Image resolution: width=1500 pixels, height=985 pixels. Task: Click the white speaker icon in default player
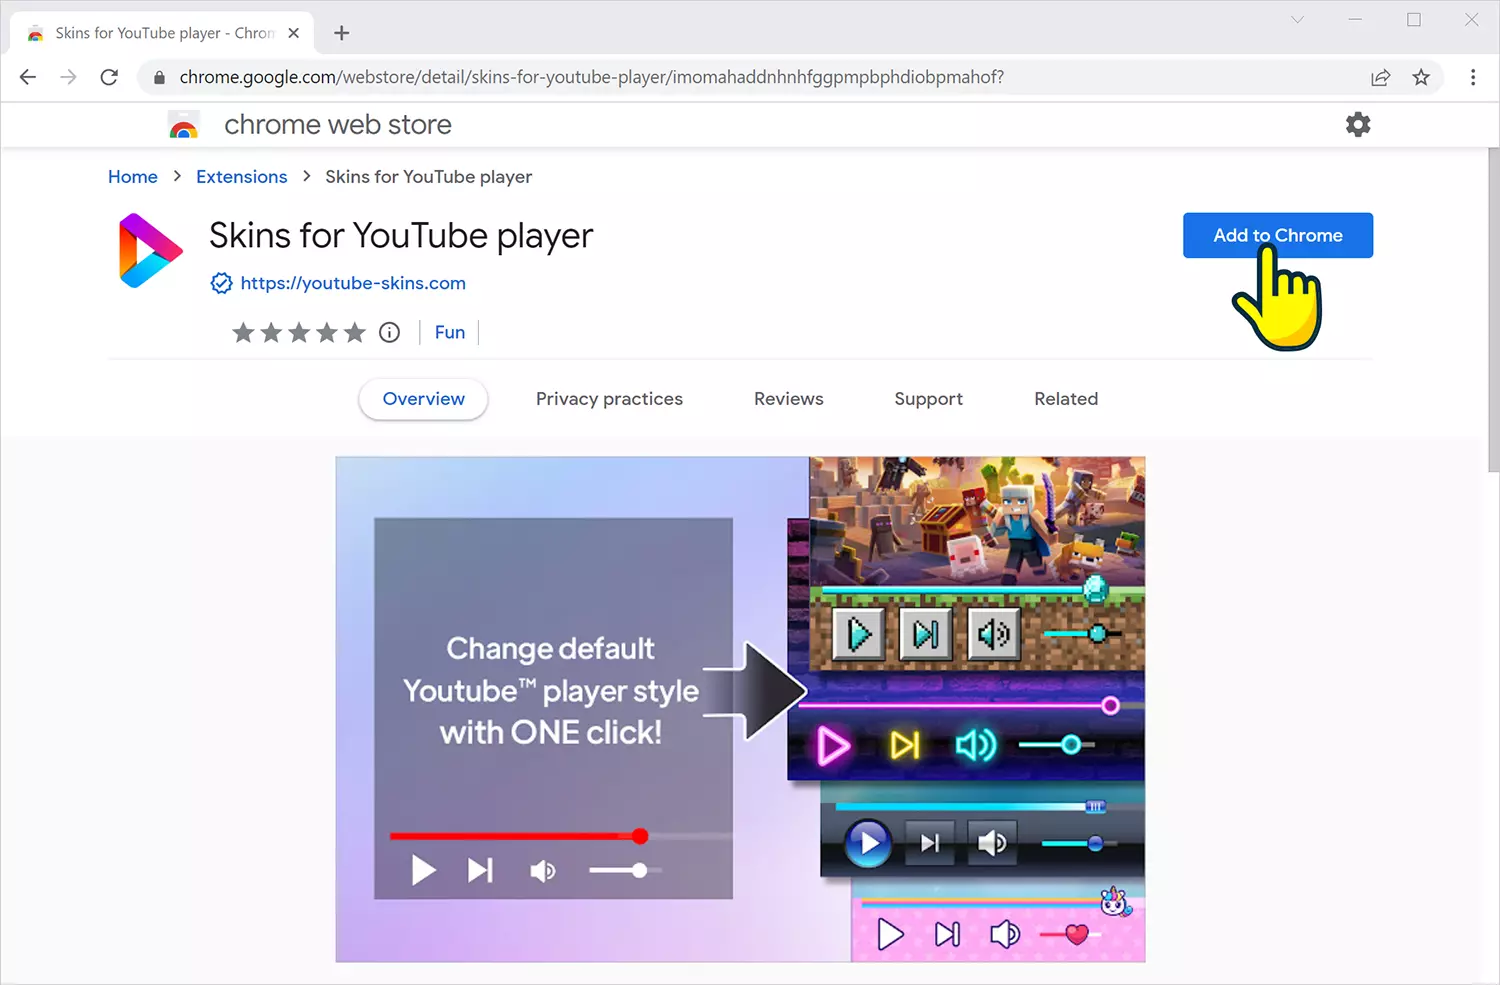[542, 871]
